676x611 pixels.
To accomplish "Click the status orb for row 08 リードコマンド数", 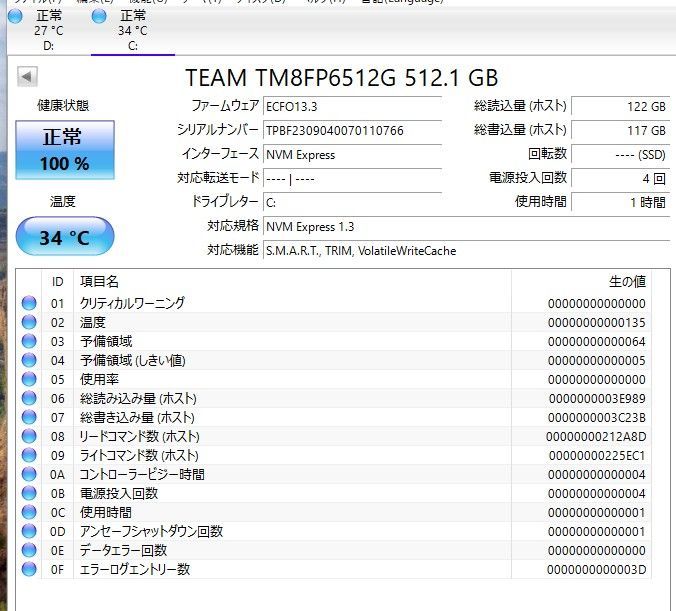I will [x=29, y=436].
